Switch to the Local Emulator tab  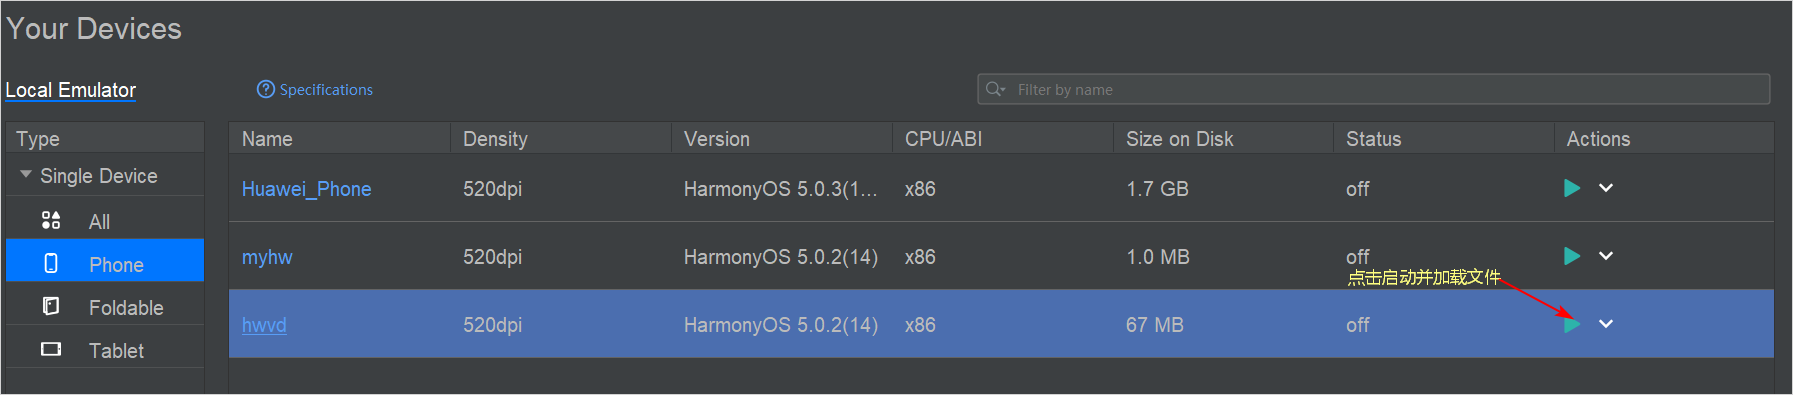[70, 90]
